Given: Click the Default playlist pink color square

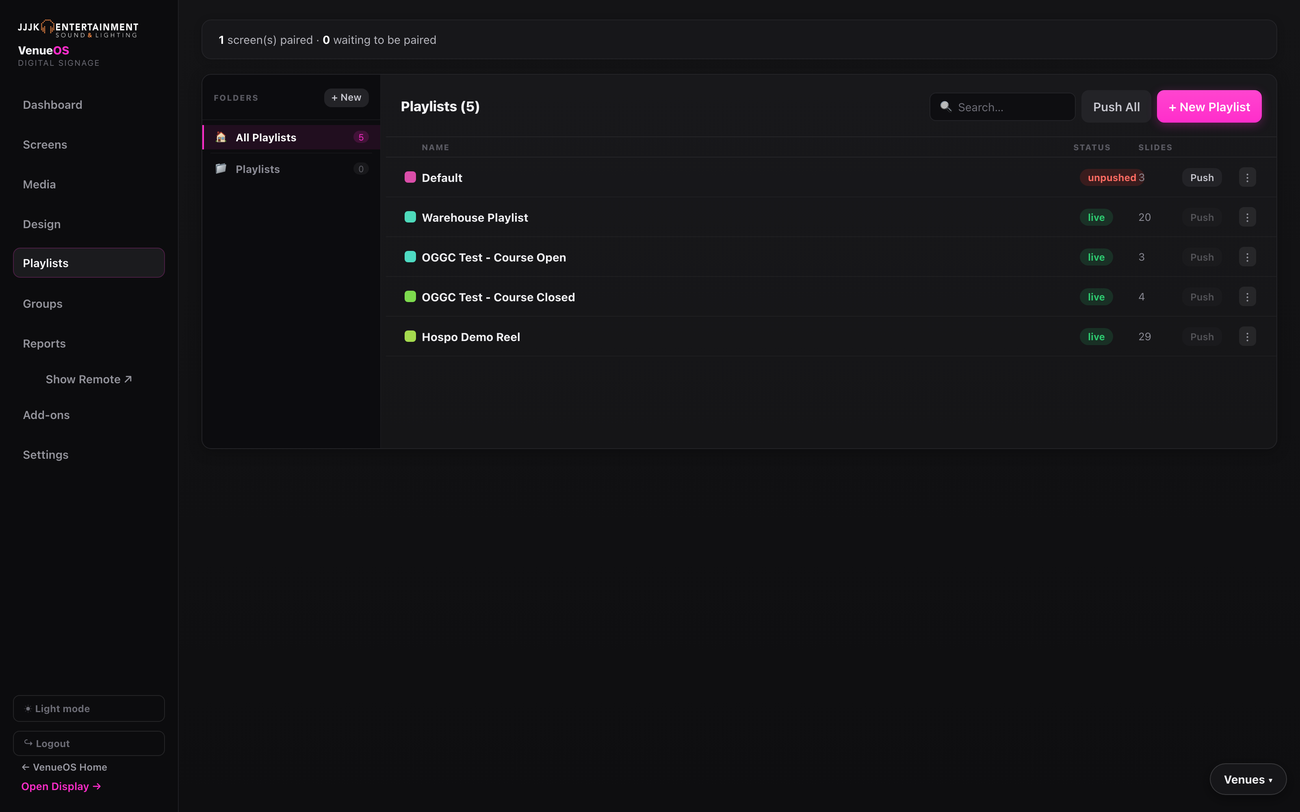Looking at the screenshot, I should pyautogui.click(x=410, y=177).
